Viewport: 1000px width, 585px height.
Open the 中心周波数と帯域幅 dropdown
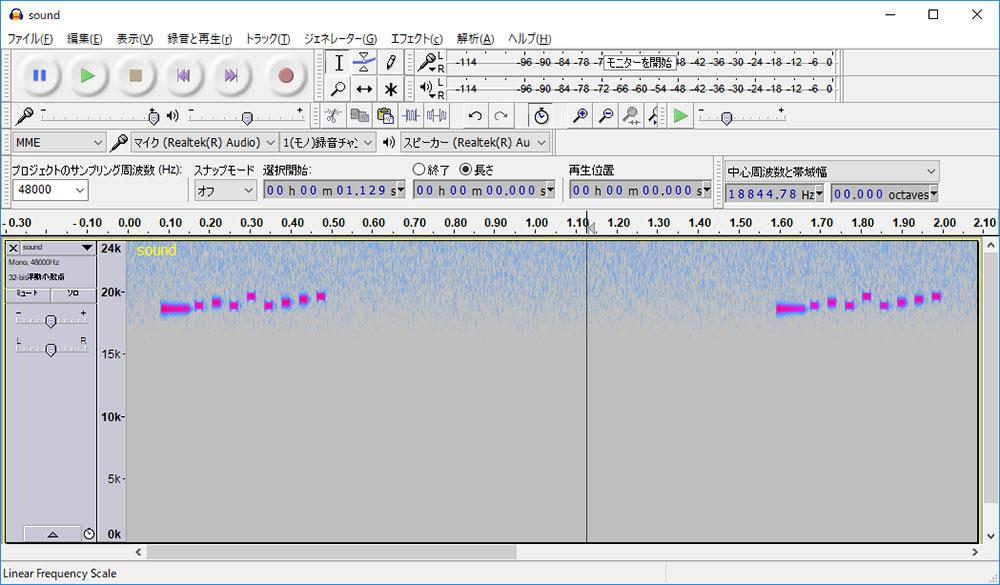click(832, 171)
